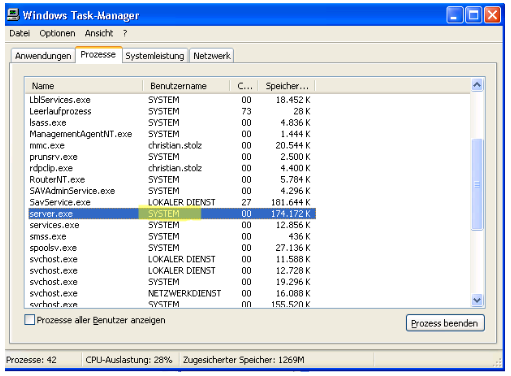
Task: Maximize the Task-Manager window
Action: [x=473, y=15]
